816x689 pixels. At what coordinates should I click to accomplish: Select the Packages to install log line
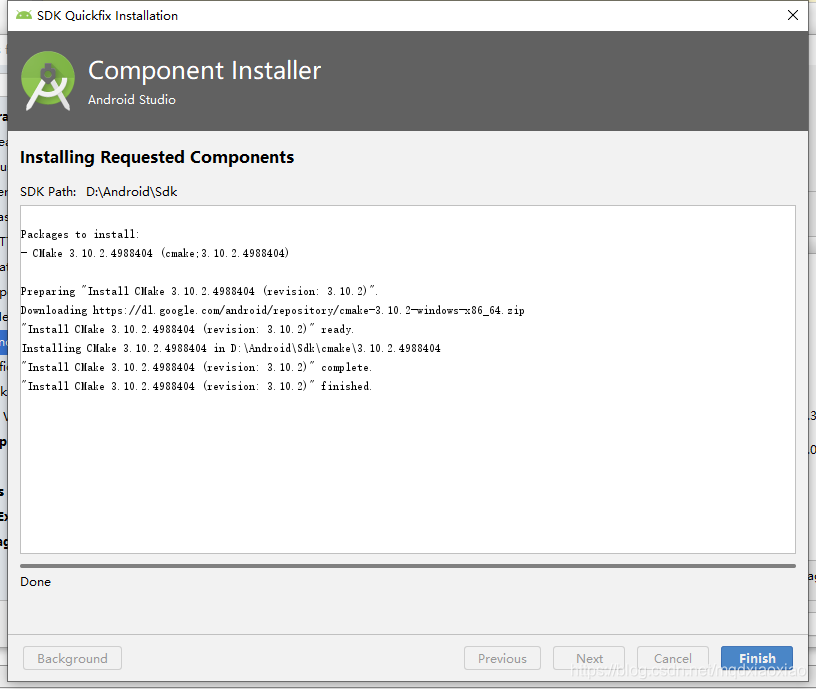pos(86,234)
